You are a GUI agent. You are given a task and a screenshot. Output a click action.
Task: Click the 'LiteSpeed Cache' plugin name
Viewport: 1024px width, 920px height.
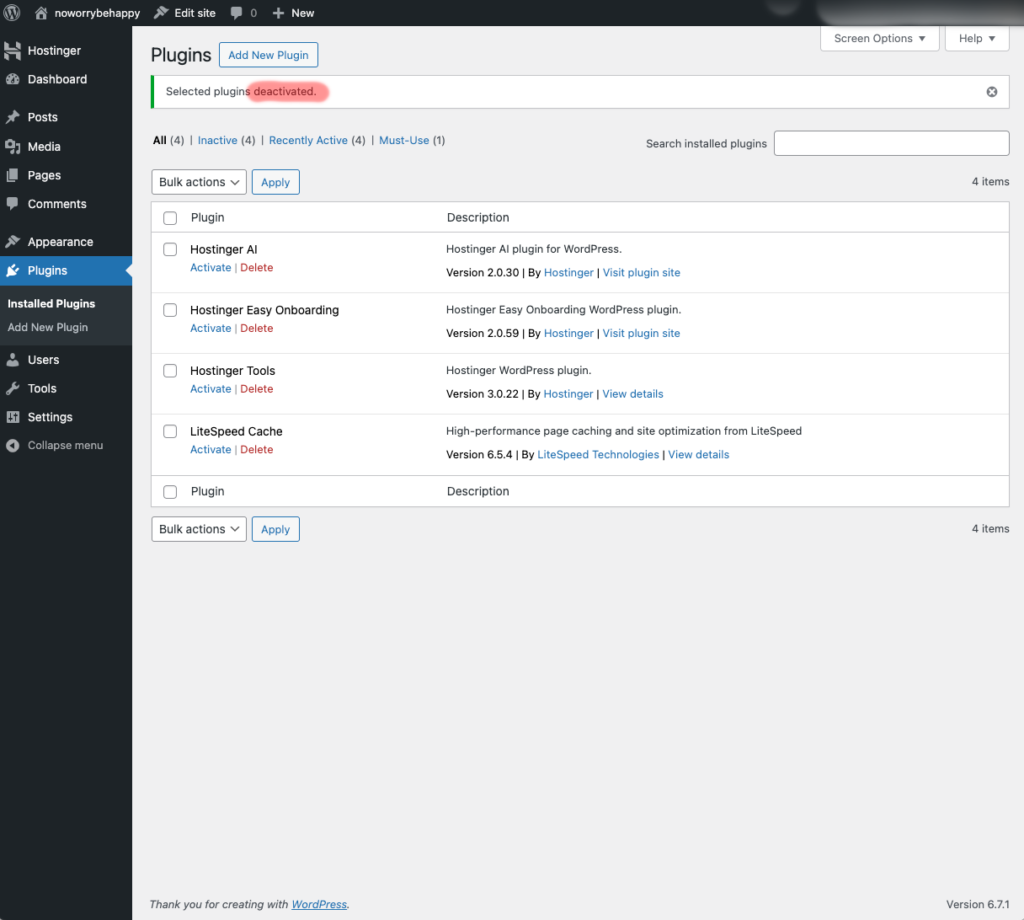coord(236,431)
